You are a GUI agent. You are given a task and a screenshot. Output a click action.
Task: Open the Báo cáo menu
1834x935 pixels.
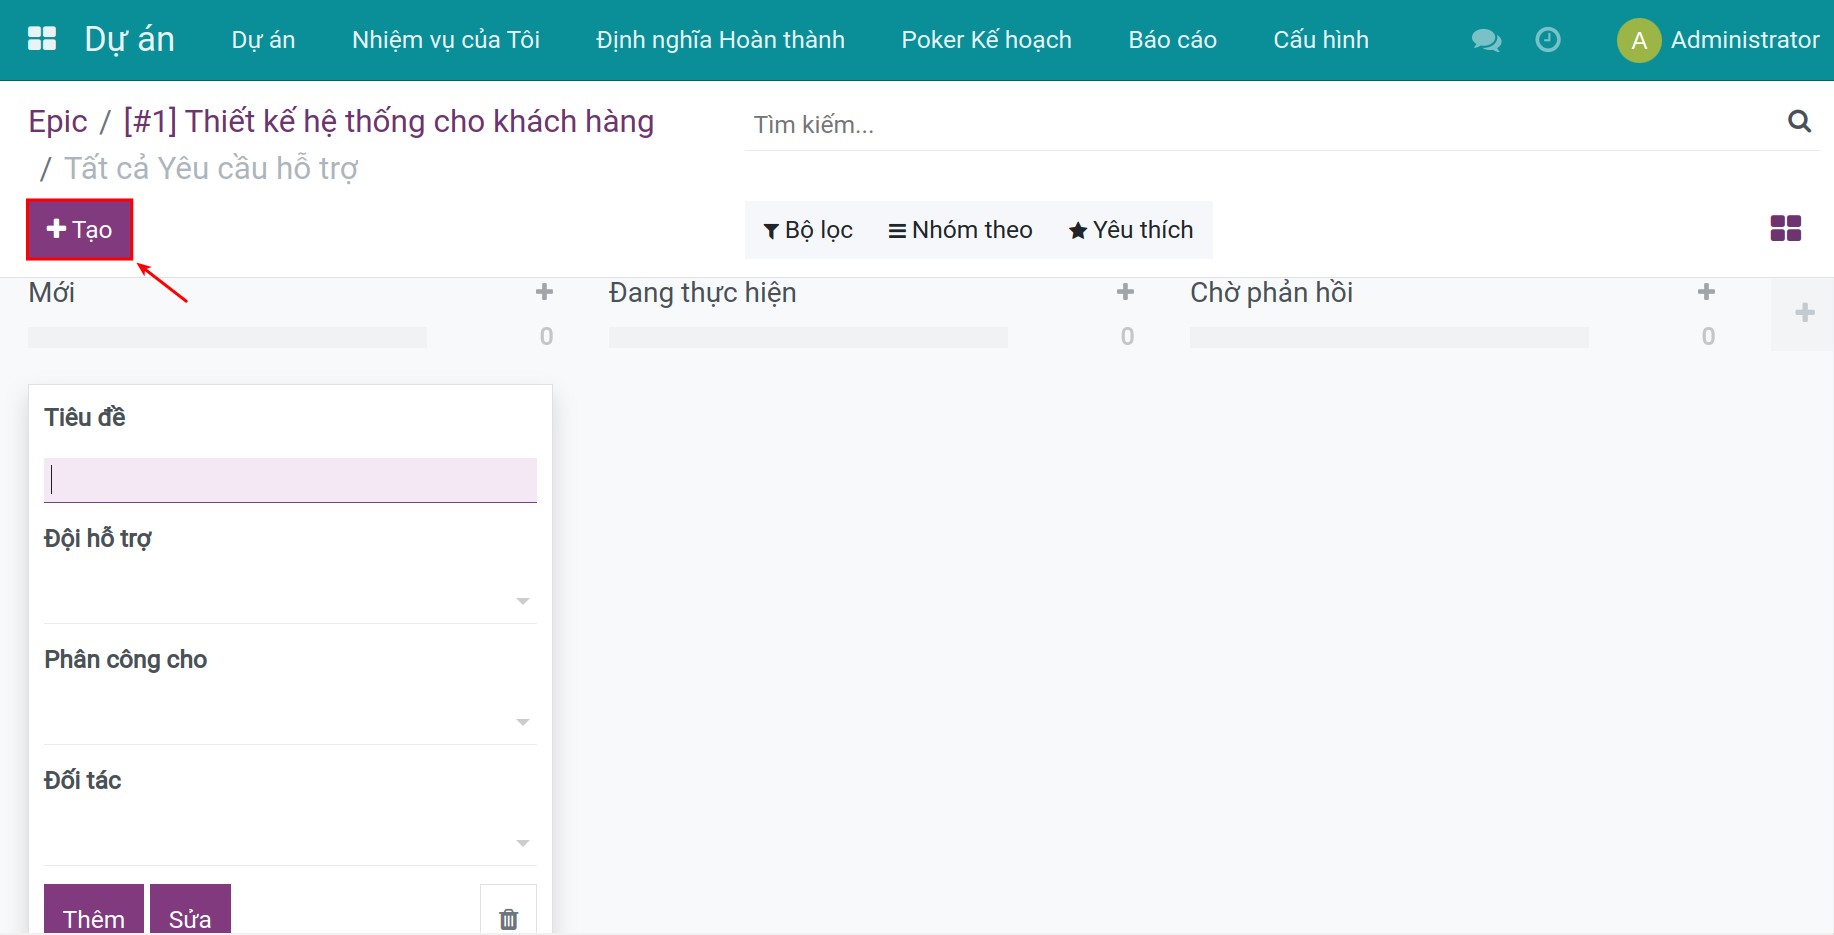pos(1171,39)
